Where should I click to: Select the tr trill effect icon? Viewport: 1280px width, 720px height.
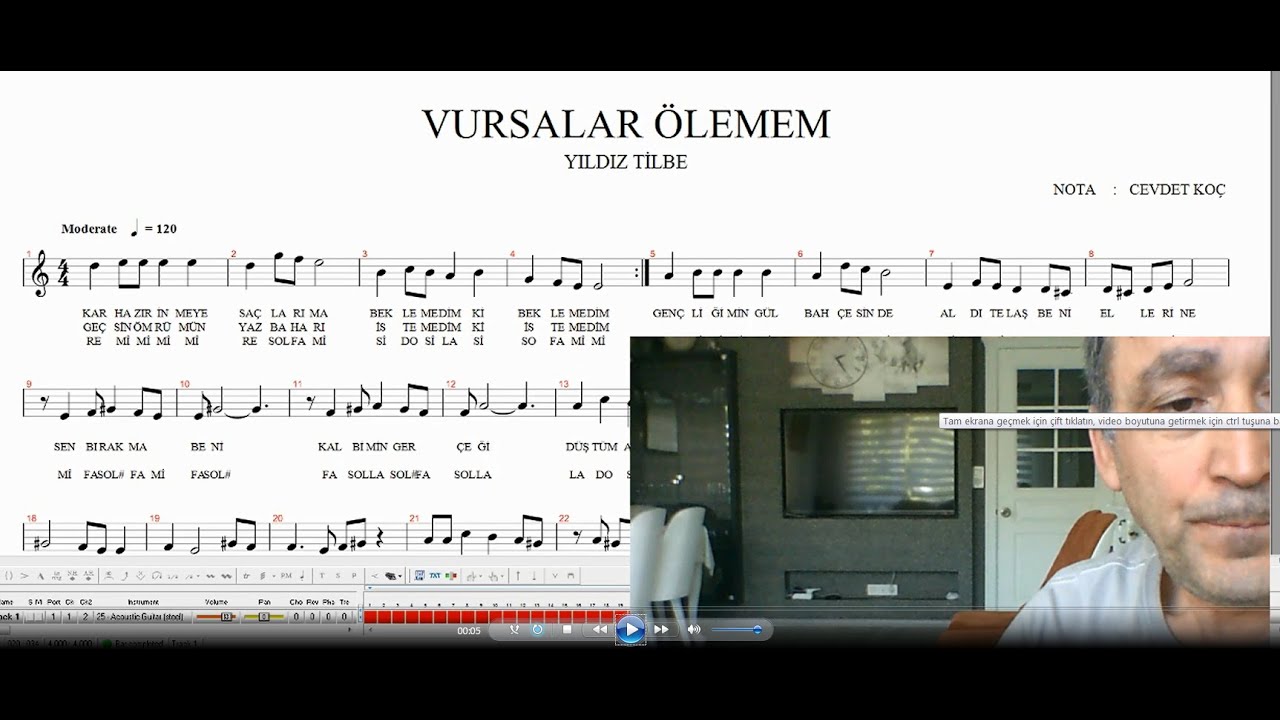pos(246,576)
